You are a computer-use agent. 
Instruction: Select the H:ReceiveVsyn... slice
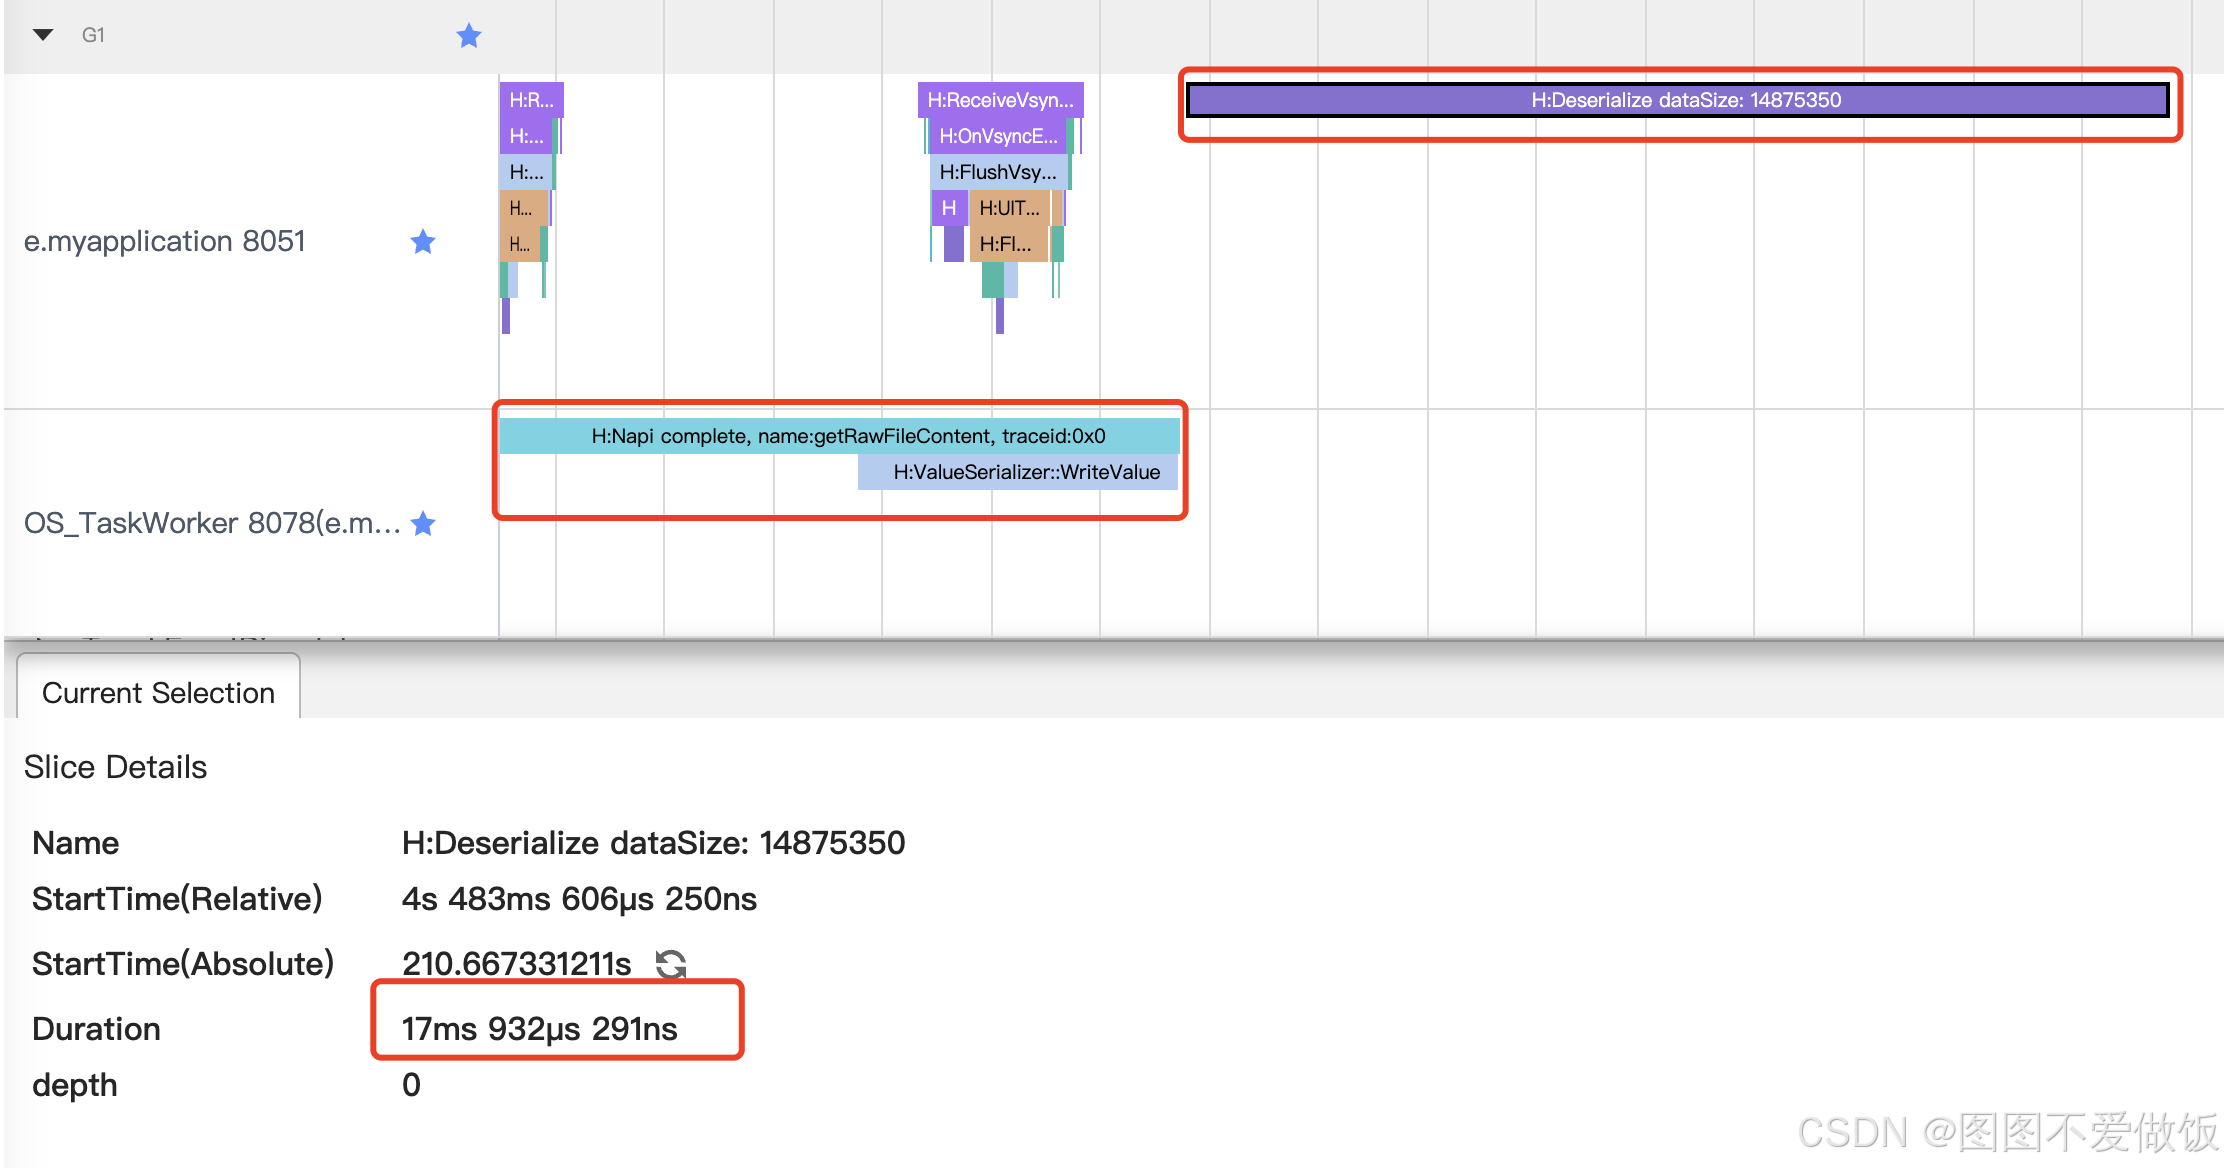[999, 100]
